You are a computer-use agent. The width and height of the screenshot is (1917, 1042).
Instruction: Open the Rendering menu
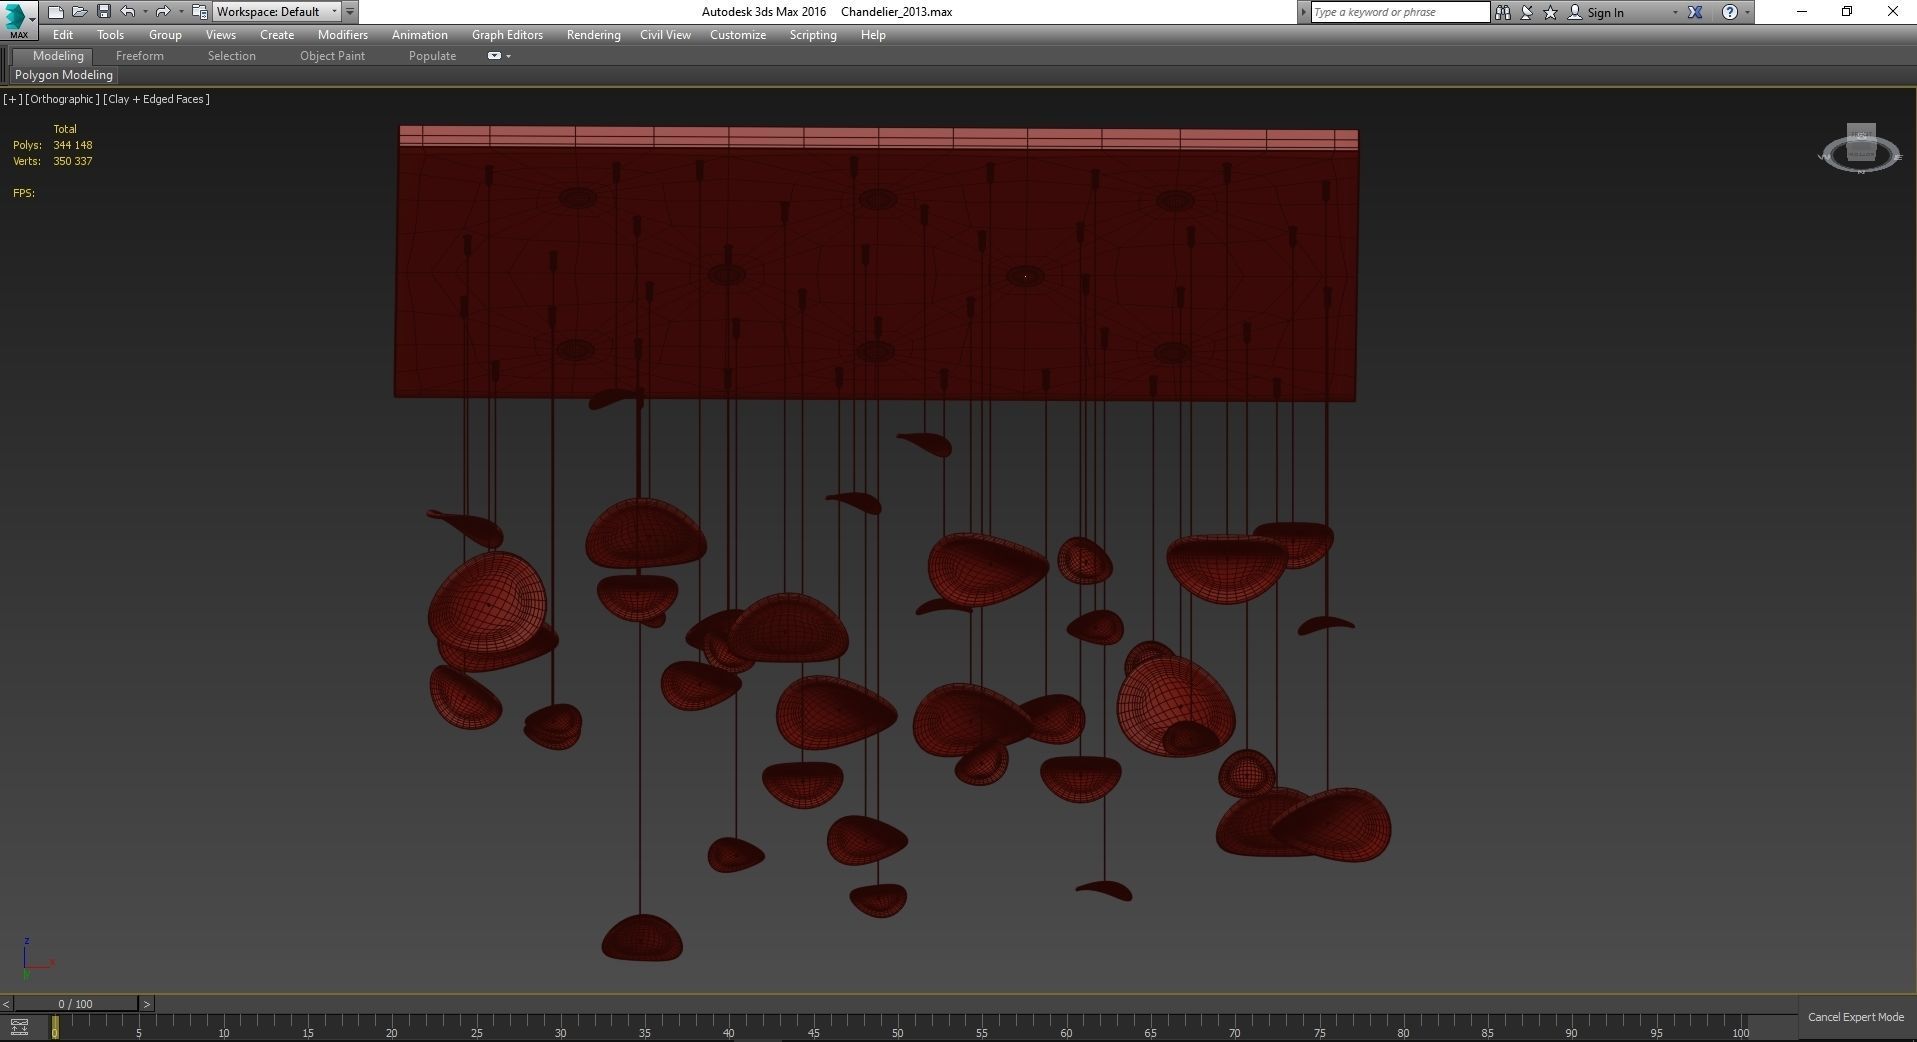(594, 35)
